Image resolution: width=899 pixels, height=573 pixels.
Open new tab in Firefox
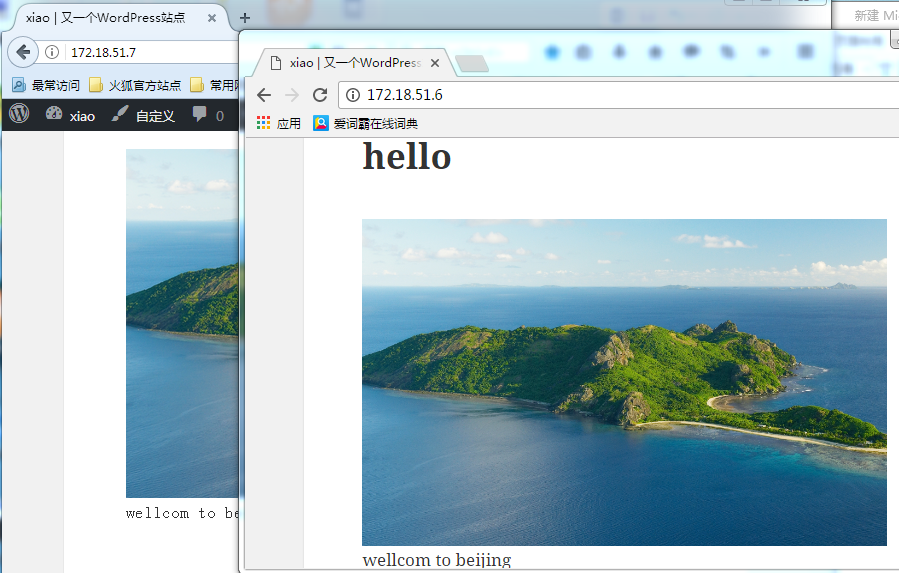pyautogui.click(x=245, y=18)
